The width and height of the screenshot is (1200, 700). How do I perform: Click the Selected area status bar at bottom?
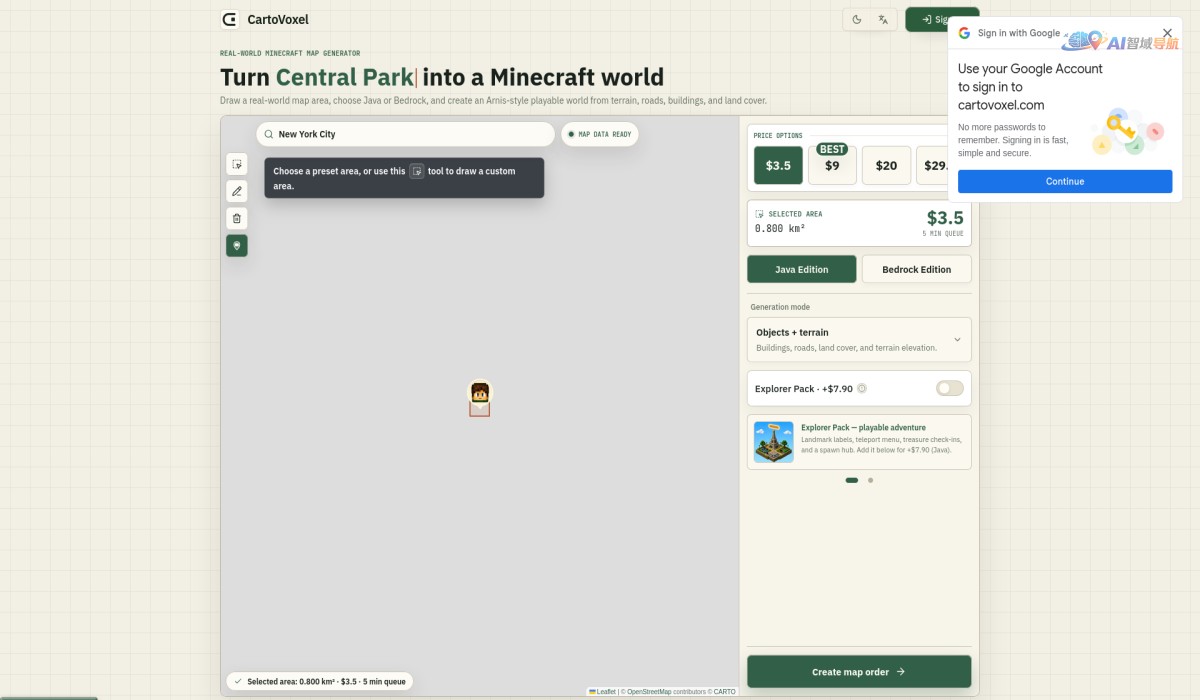[319, 681]
